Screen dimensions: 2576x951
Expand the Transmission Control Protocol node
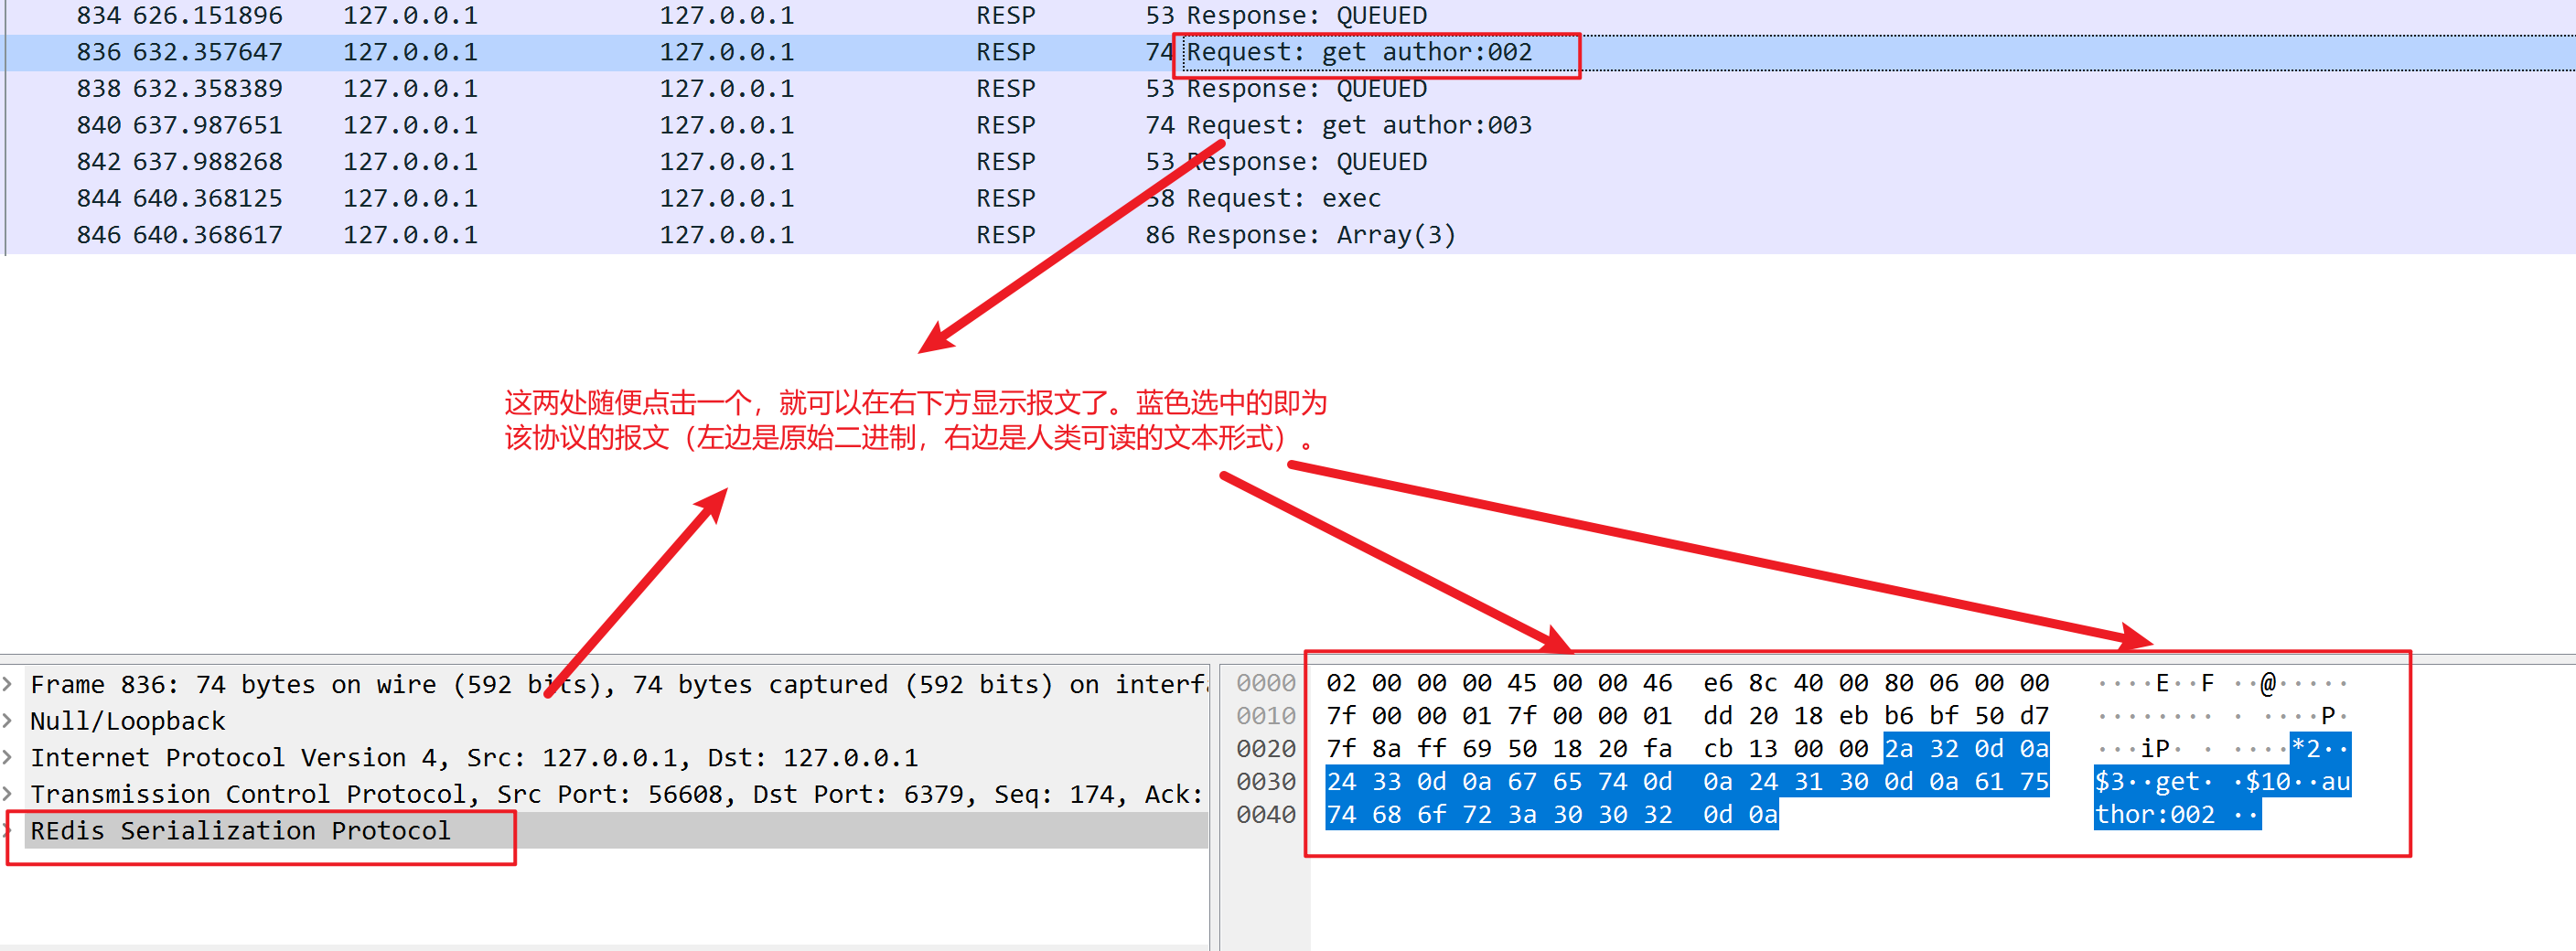(x=9, y=794)
